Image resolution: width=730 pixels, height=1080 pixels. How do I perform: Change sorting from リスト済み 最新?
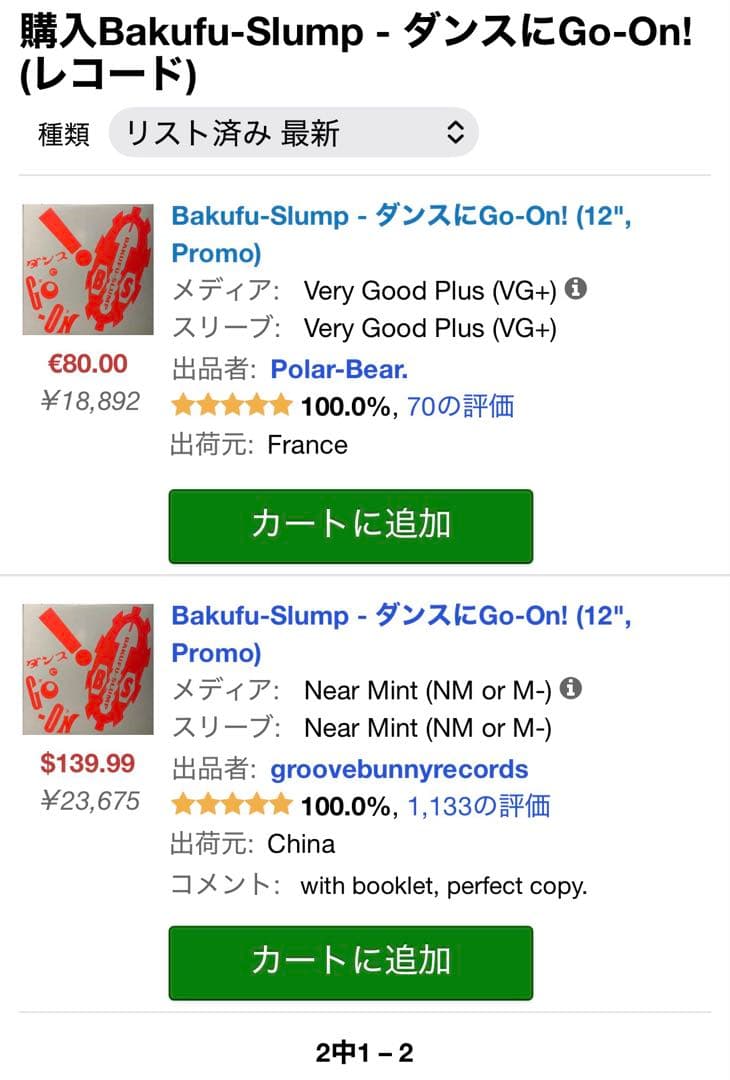293,131
